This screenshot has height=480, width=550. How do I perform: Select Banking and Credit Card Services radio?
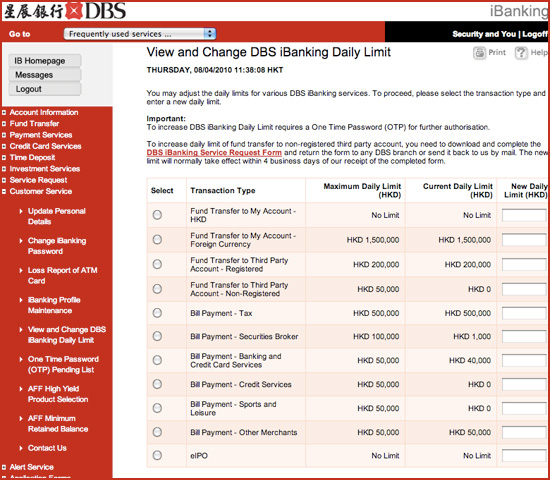(157, 360)
